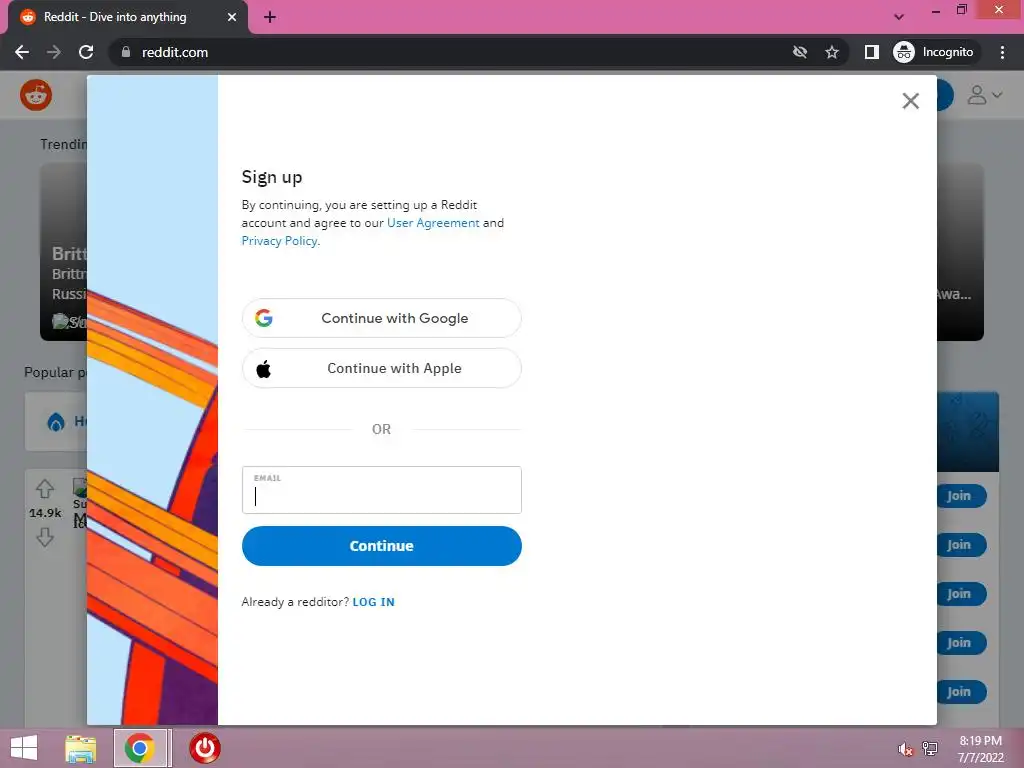Open the Privacy Policy link

[x=280, y=241]
